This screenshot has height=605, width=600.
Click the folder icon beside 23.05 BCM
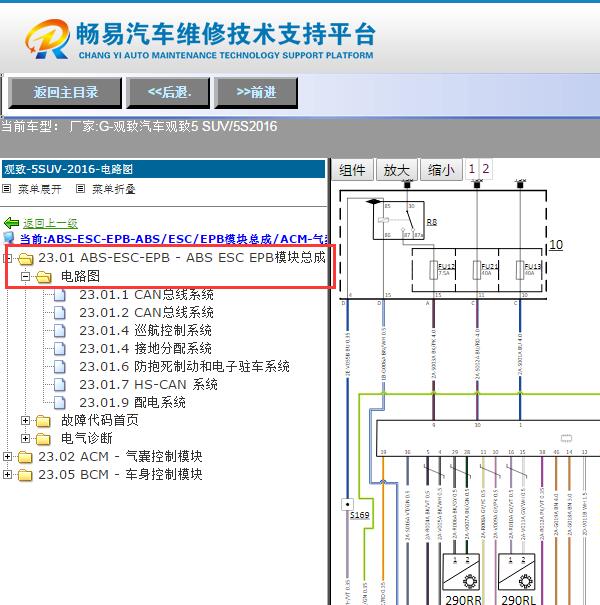[25, 475]
